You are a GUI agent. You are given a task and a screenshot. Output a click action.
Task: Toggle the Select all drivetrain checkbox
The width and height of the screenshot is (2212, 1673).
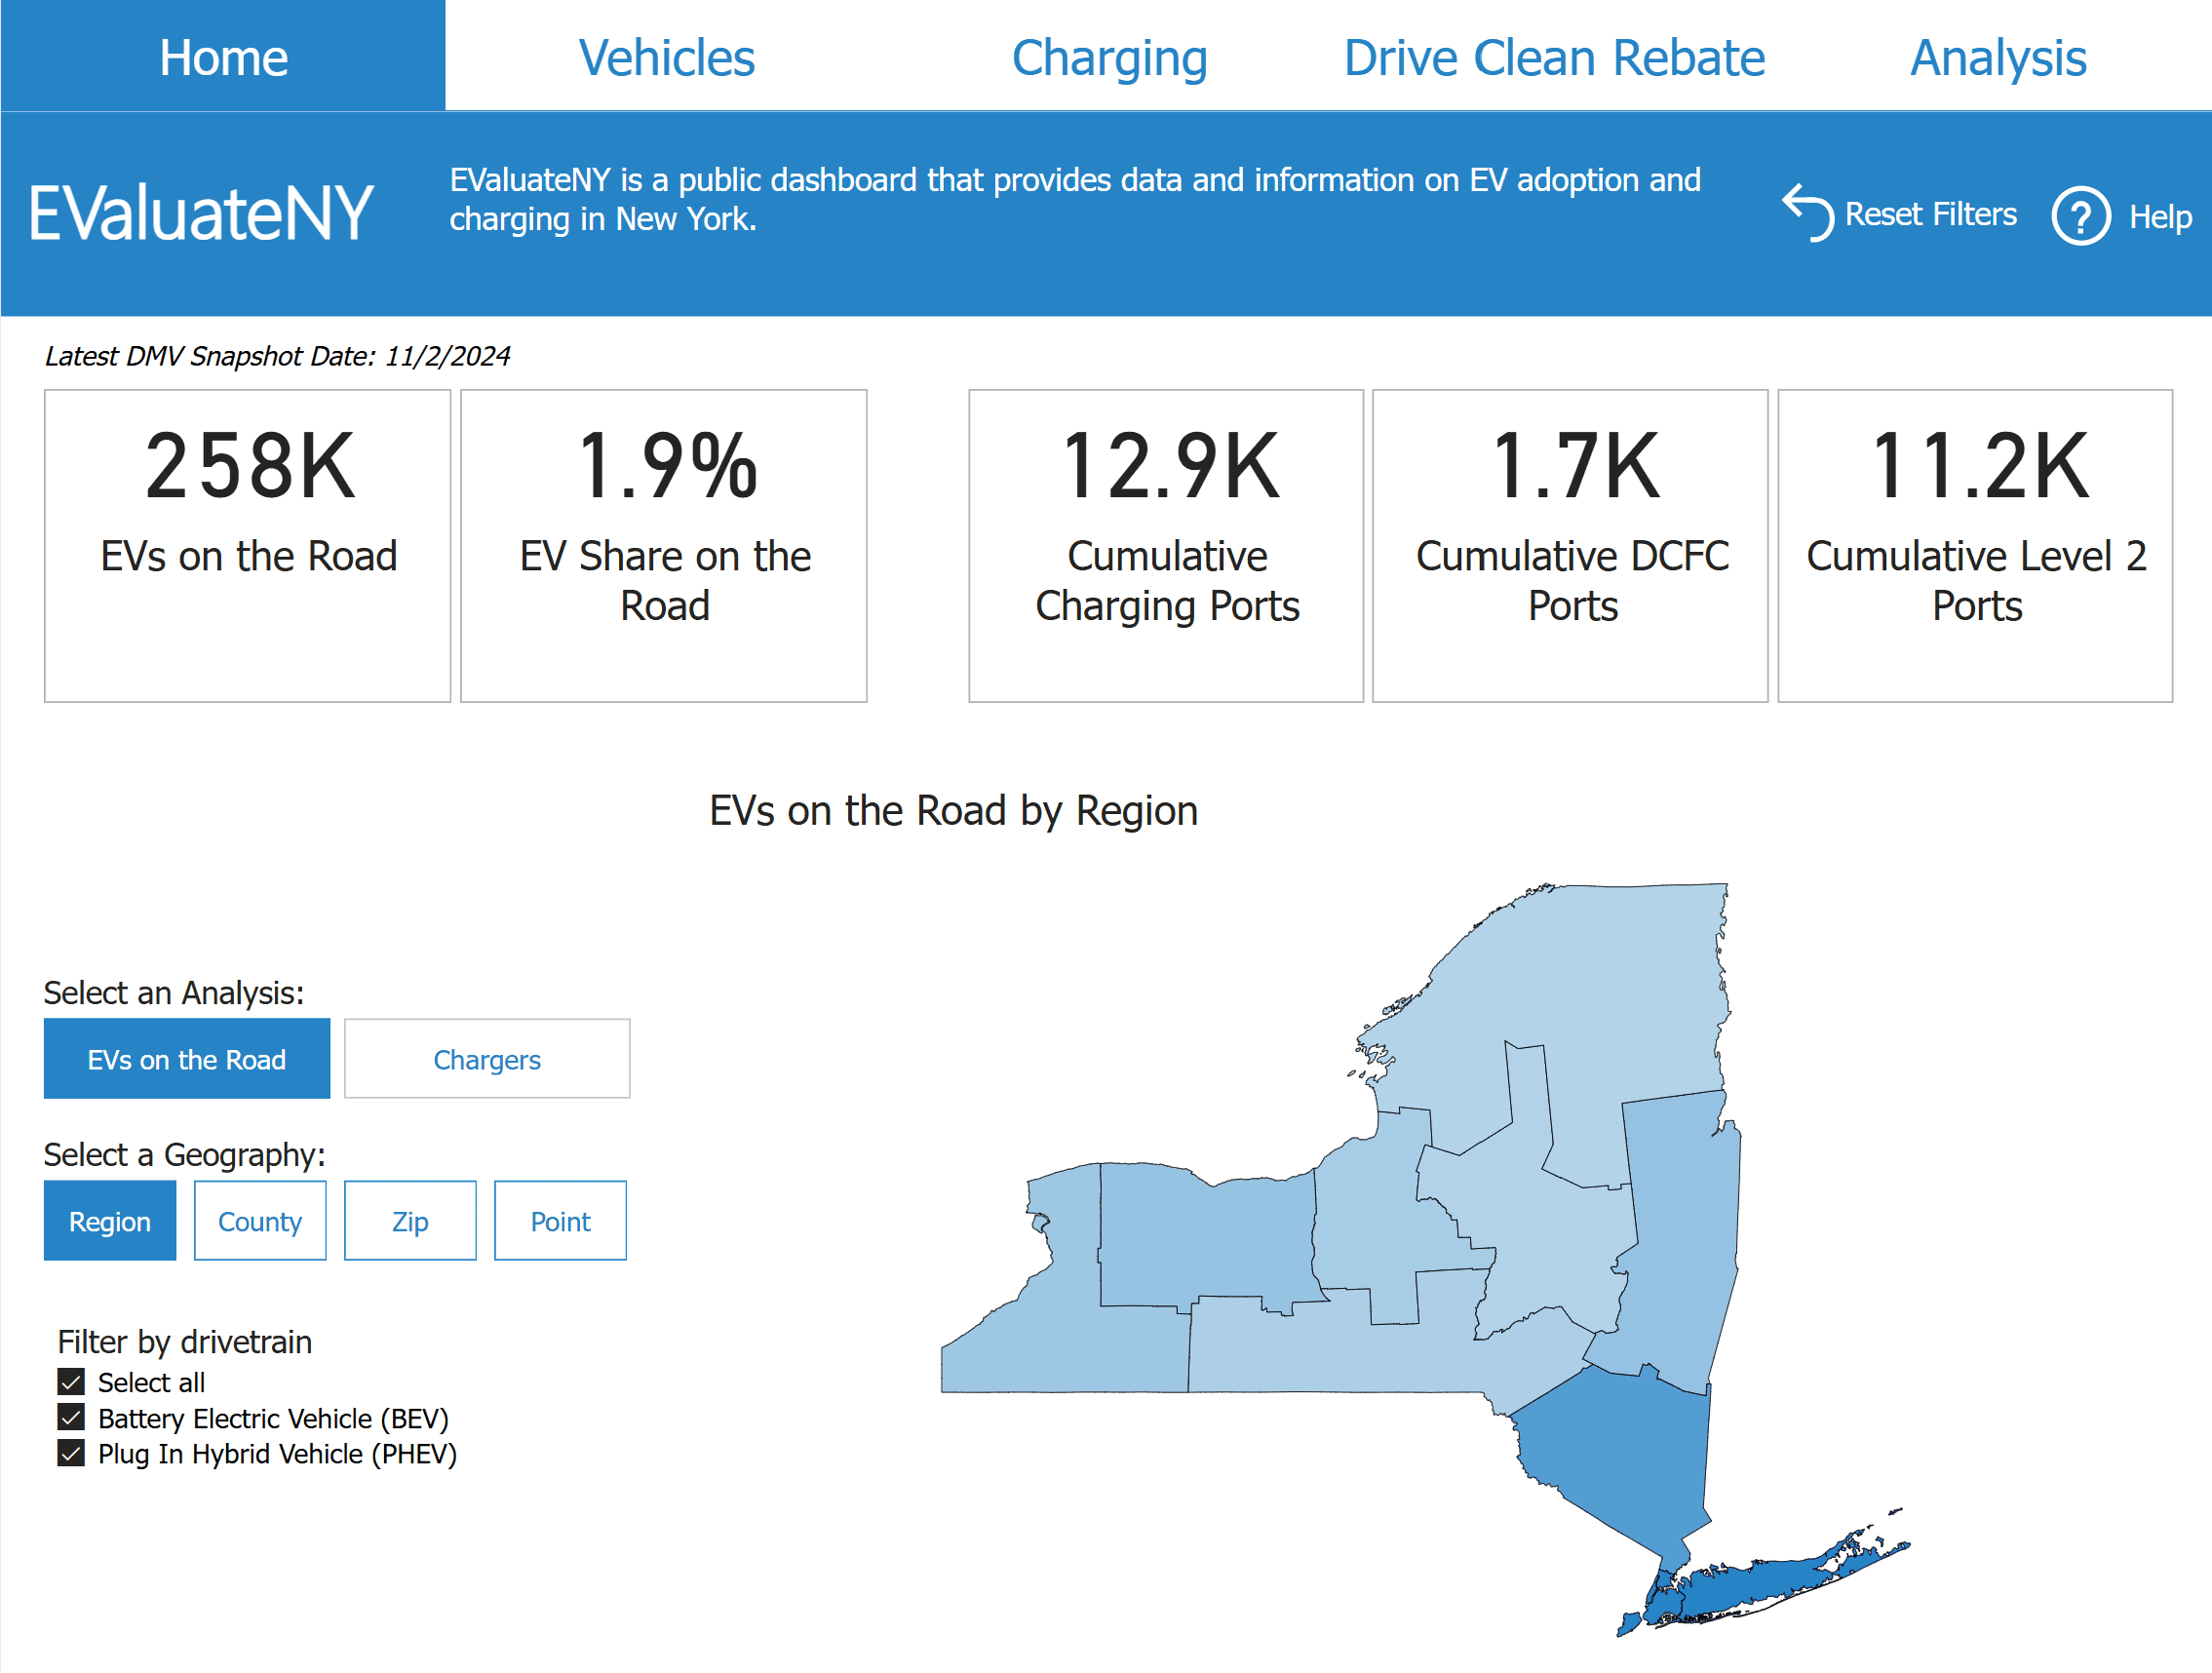(71, 1382)
